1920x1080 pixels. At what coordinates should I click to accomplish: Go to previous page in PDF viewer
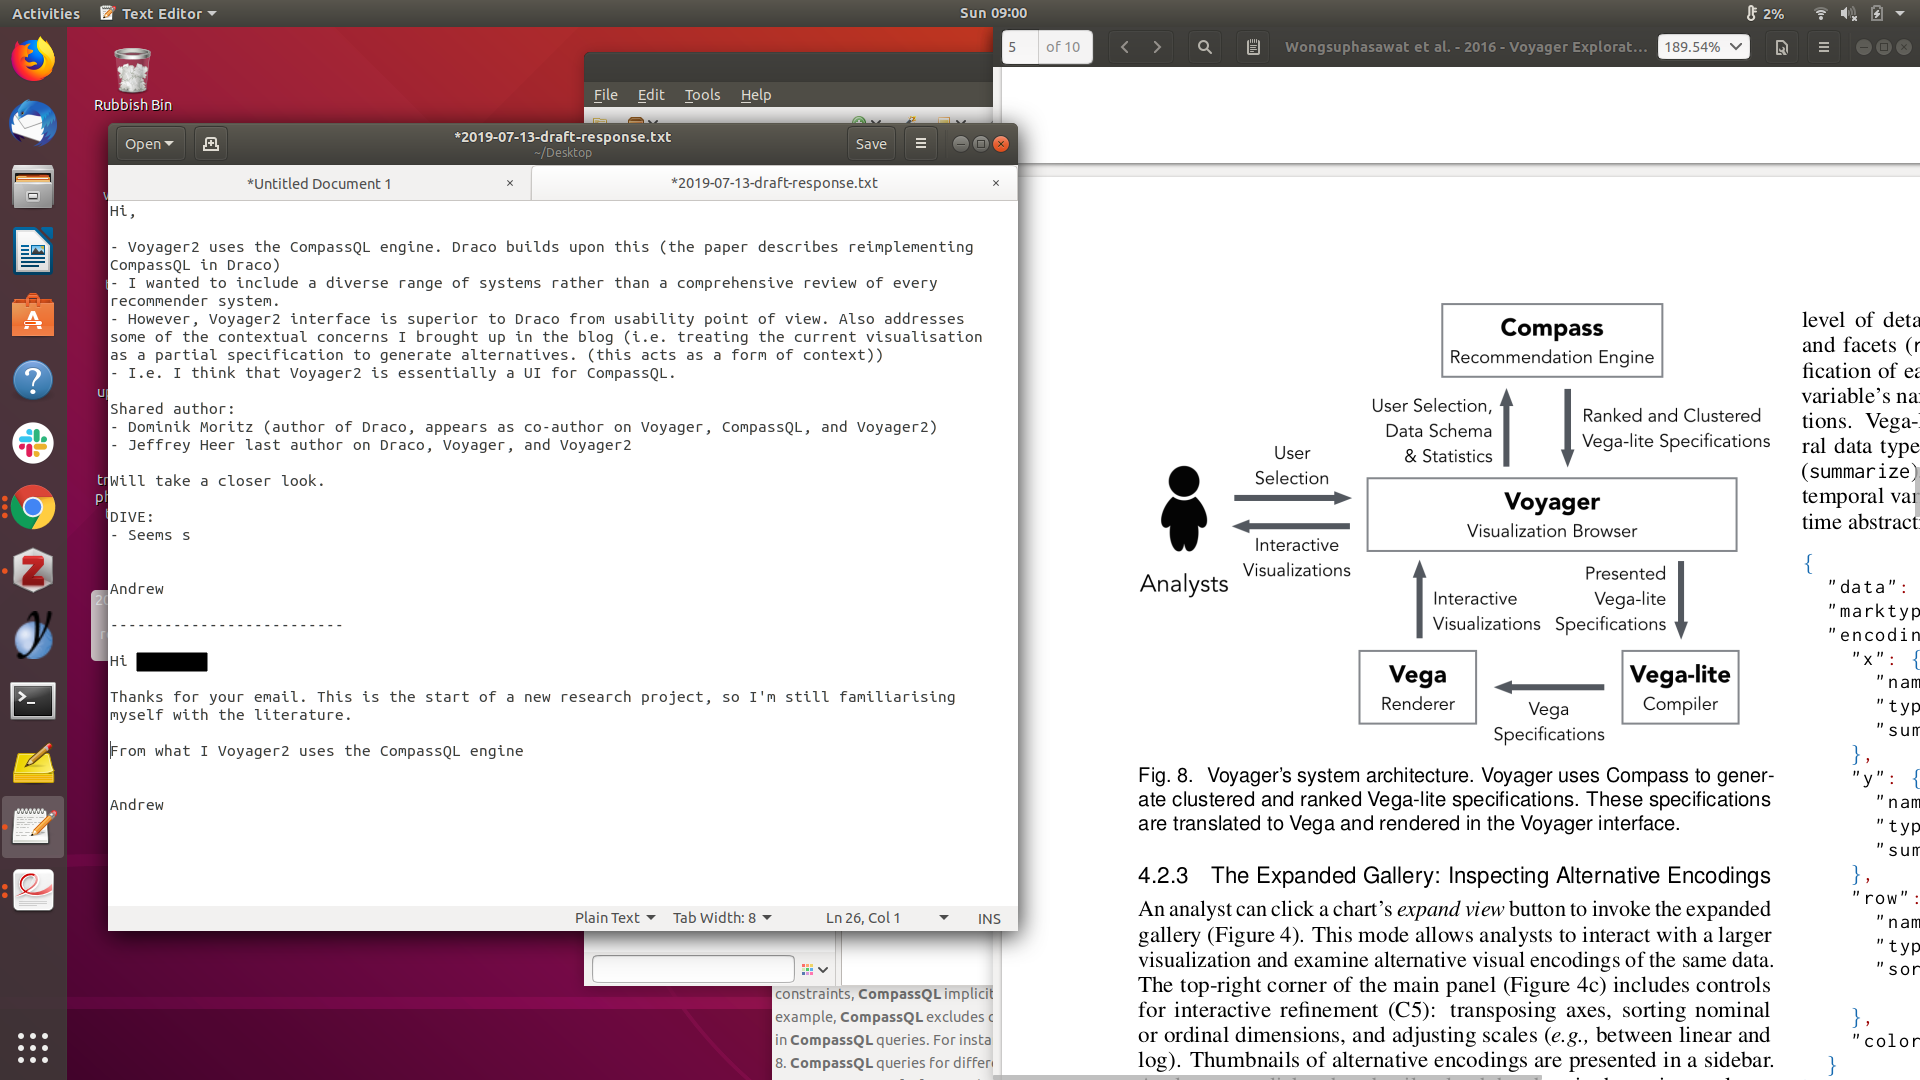1125,47
